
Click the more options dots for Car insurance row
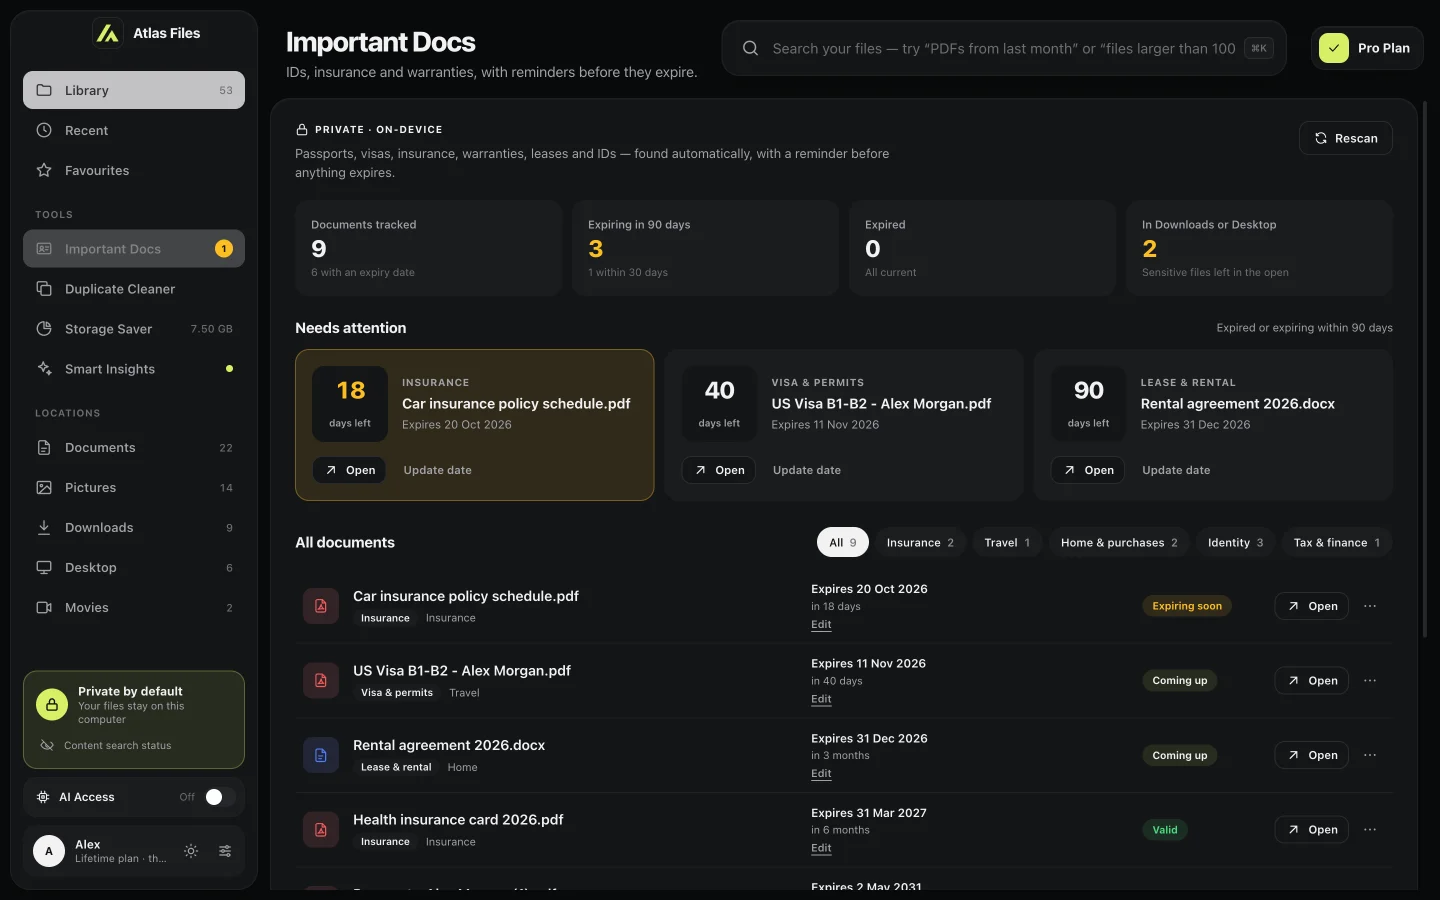(x=1370, y=606)
